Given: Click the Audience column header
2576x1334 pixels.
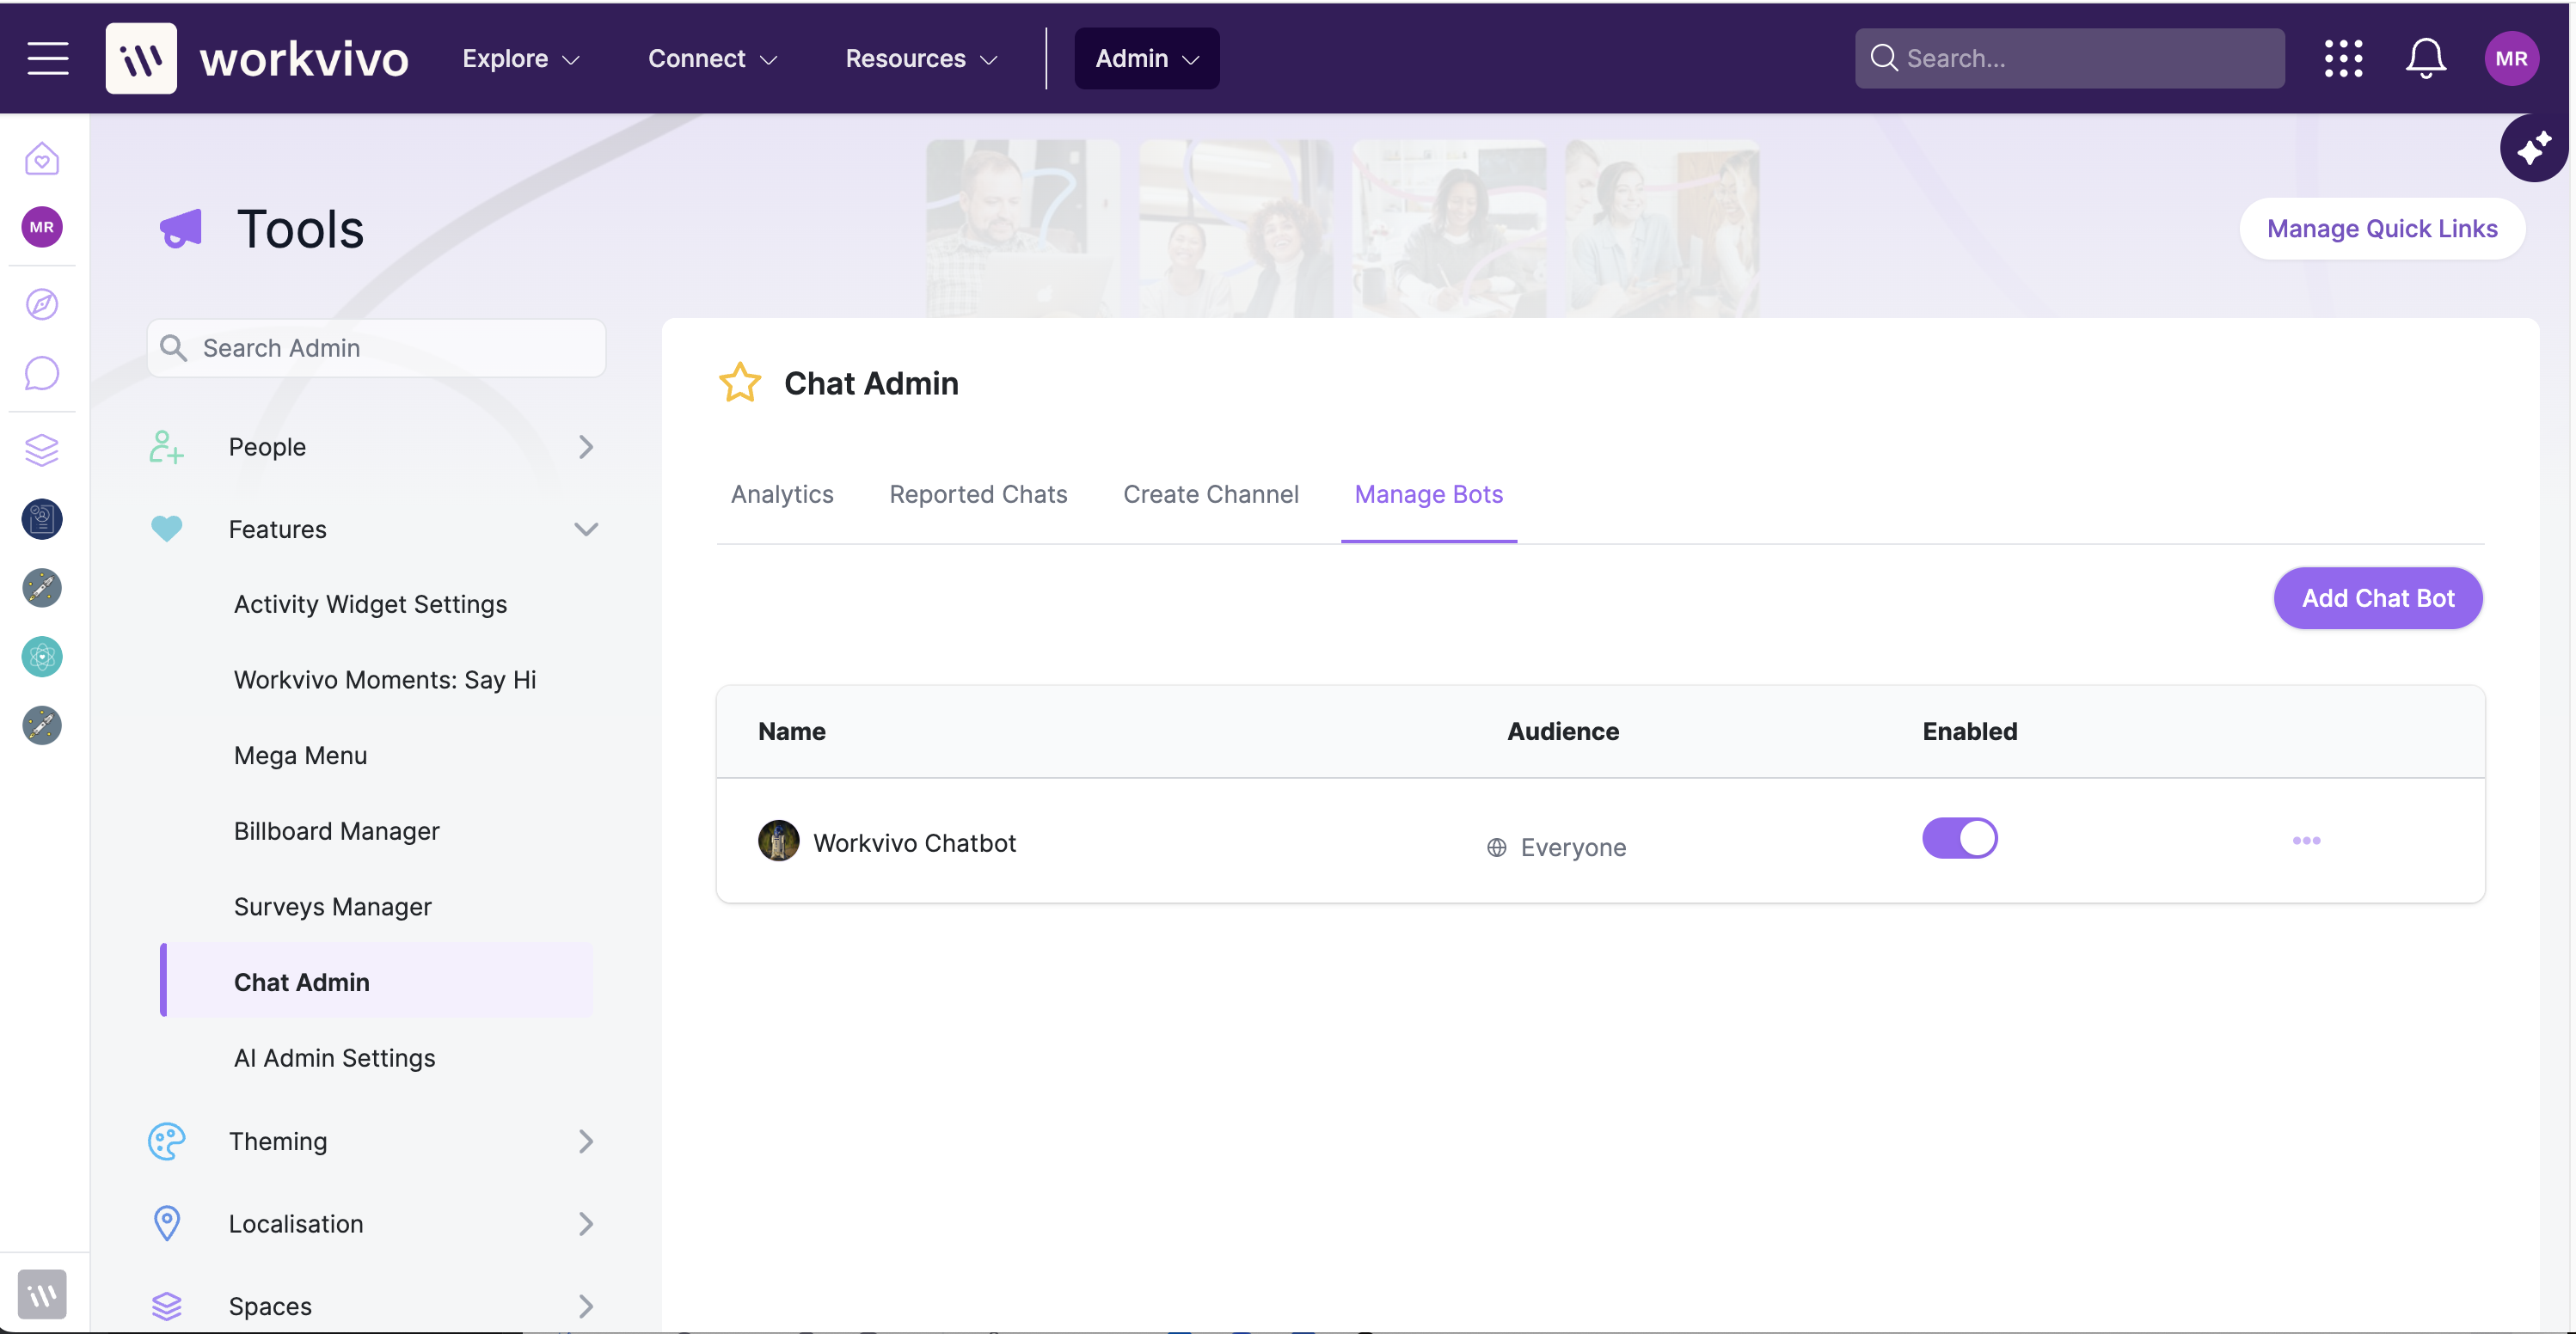Looking at the screenshot, I should pyautogui.click(x=1562, y=731).
